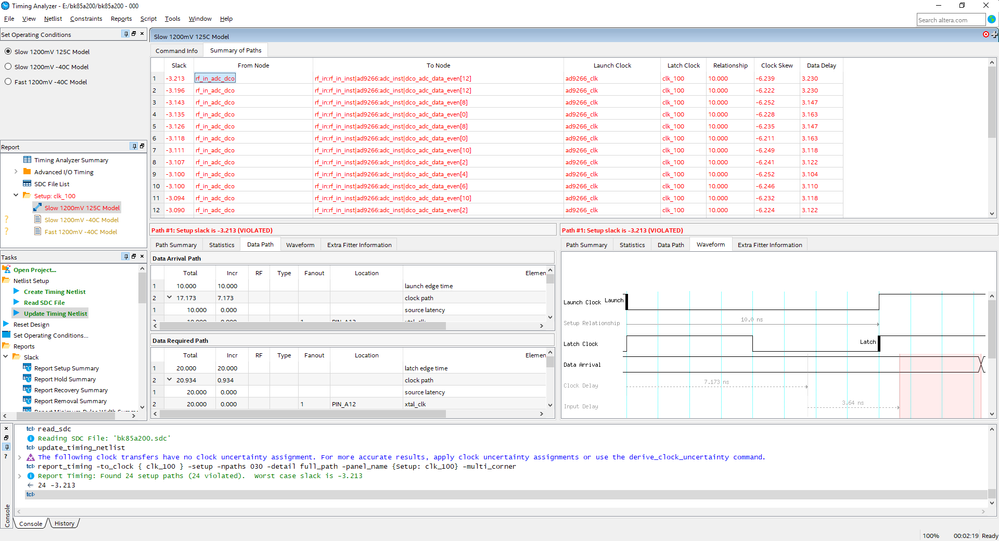The height and width of the screenshot is (541, 999).
Task: Select the Slow 1200mV 125C Model radio button
Action: tap(9, 51)
